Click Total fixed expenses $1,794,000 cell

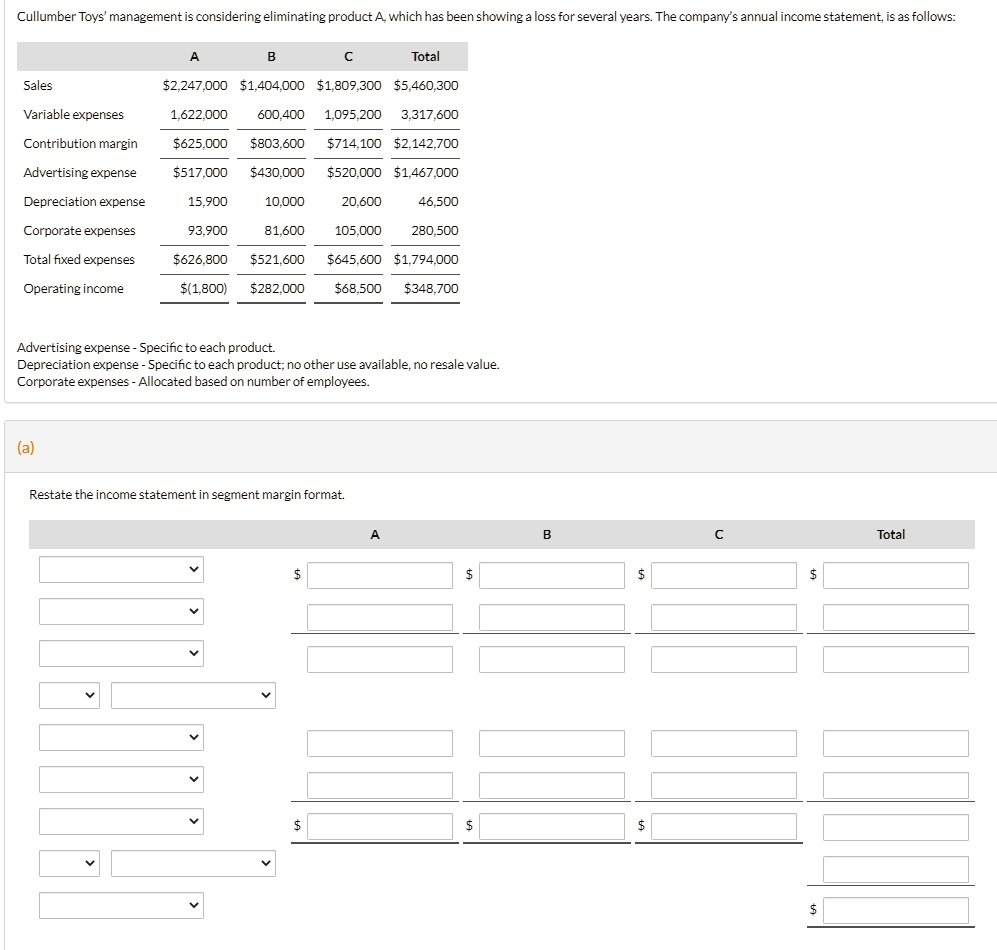pos(426,259)
